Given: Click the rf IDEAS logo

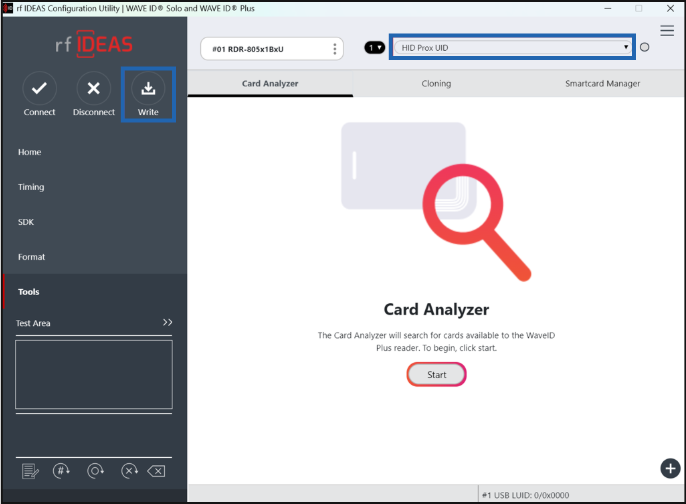Looking at the screenshot, I should coord(94,44).
